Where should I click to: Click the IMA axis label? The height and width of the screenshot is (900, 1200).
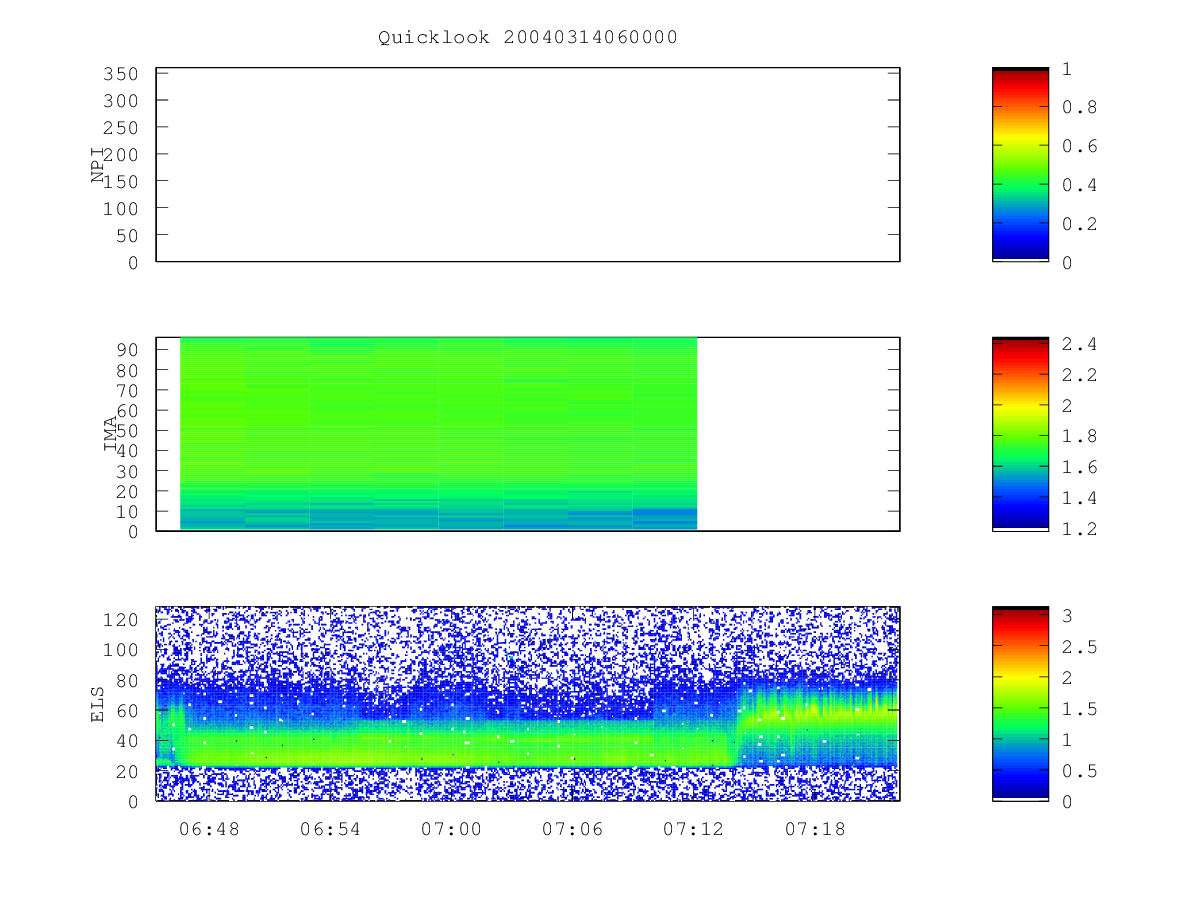(x=110, y=434)
